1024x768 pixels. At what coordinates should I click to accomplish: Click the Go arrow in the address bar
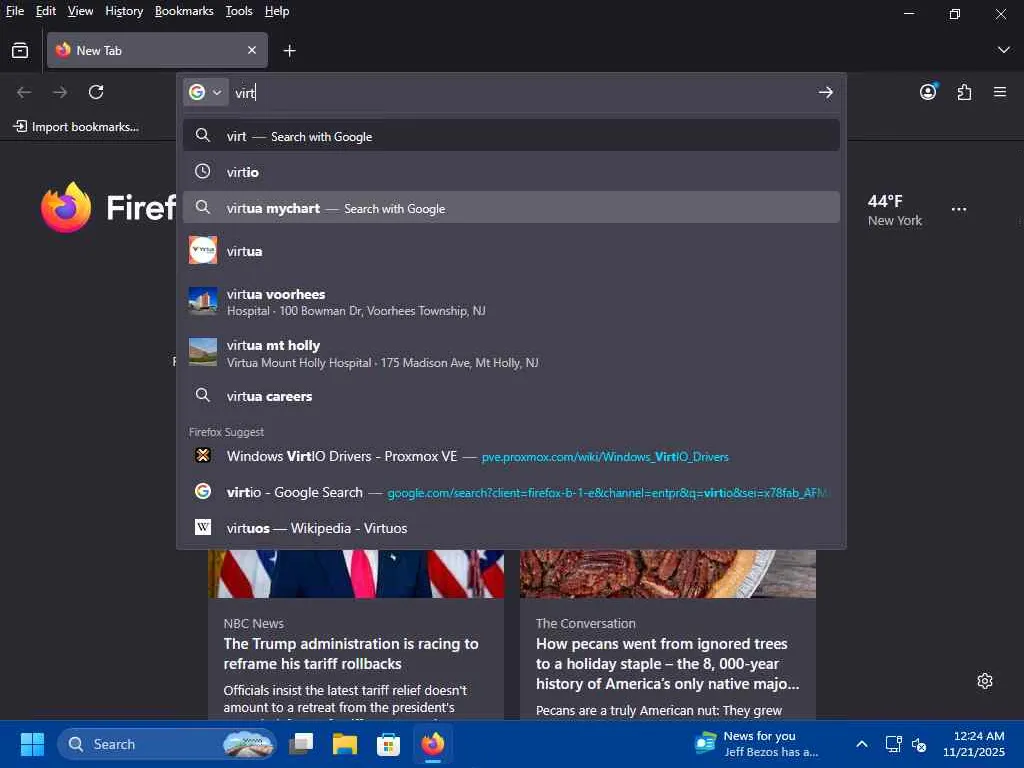click(825, 92)
